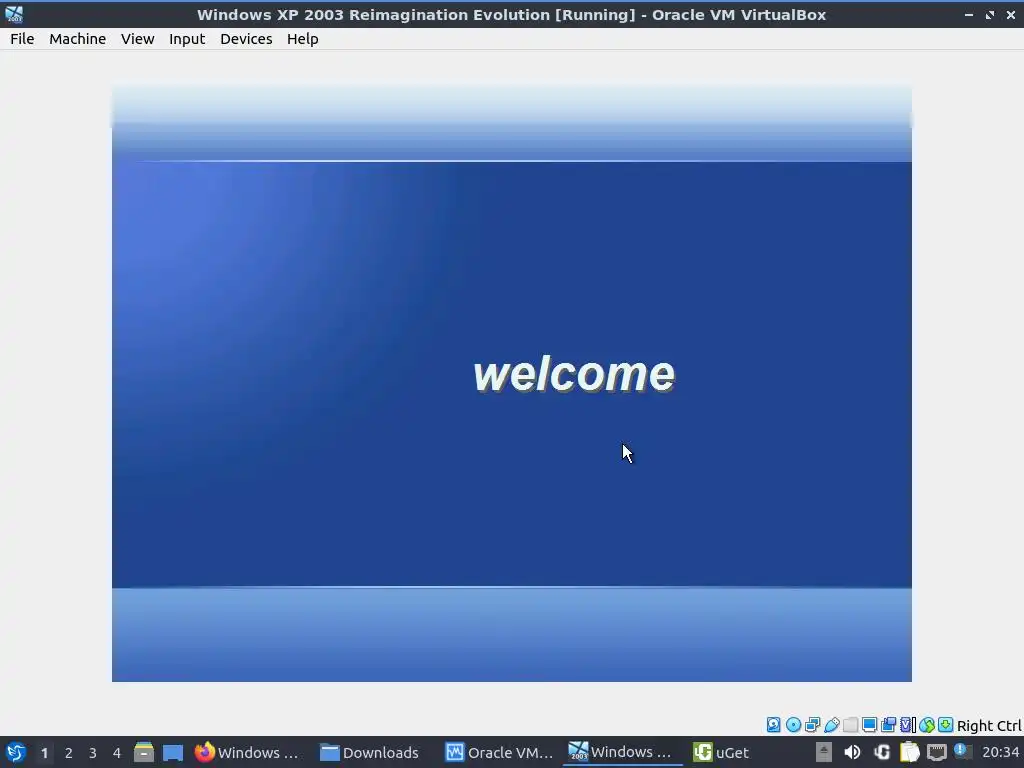The width and height of the screenshot is (1024, 768).
Task: Click the display status icon
Action: coord(869,725)
